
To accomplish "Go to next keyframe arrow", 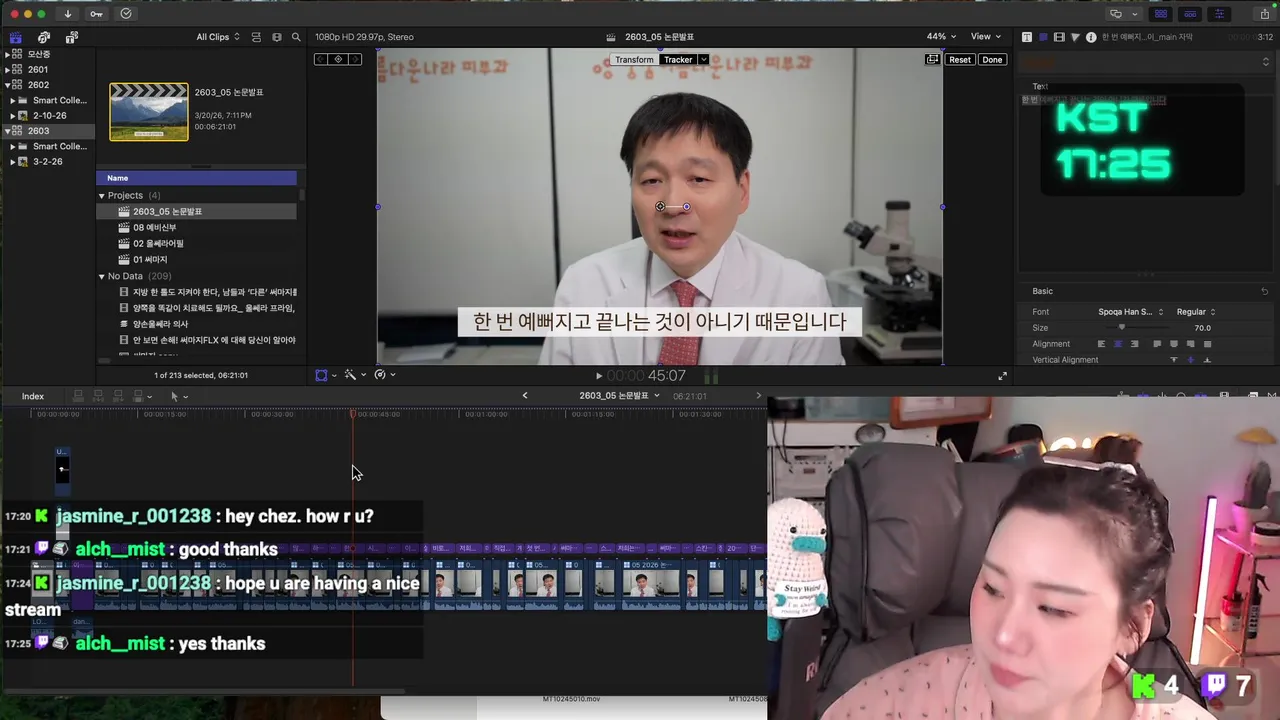I will [355, 59].
